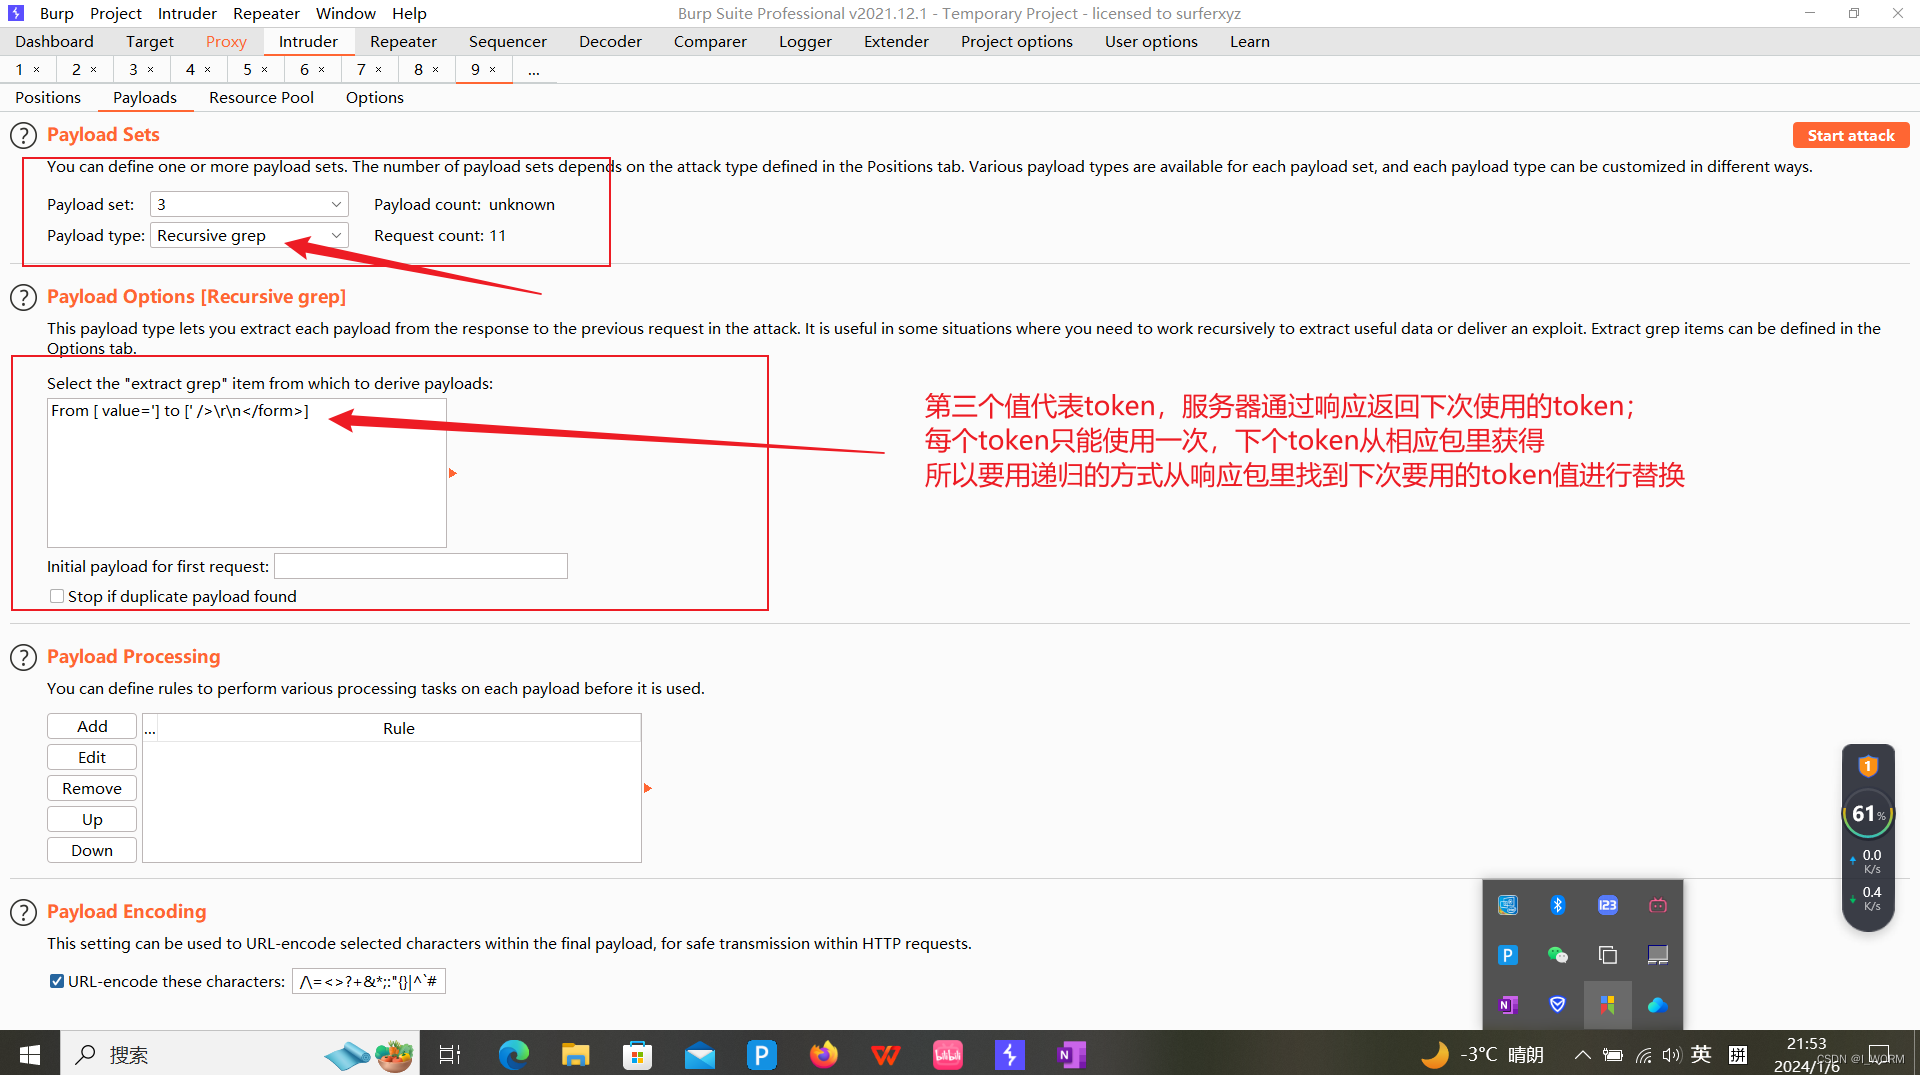
Task: Click initial payload for first request field
Action: coord(421,566)
